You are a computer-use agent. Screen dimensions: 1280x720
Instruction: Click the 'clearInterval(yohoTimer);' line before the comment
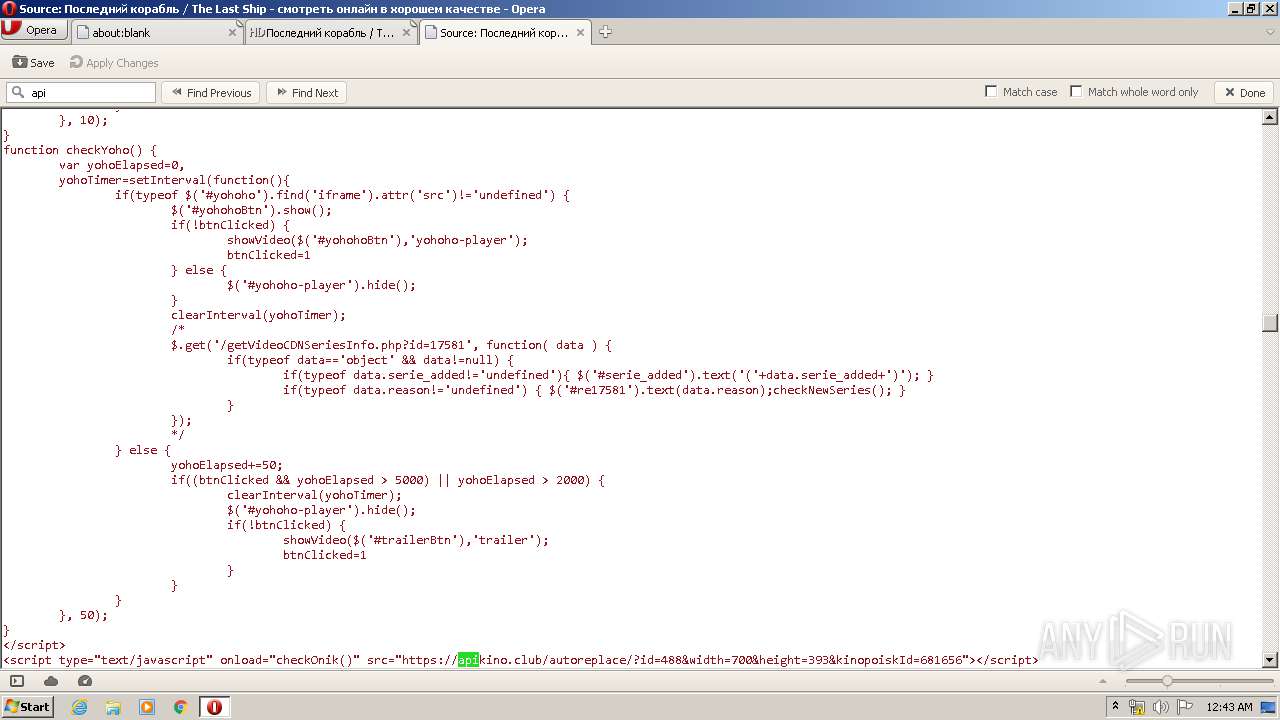pos(258,315)
